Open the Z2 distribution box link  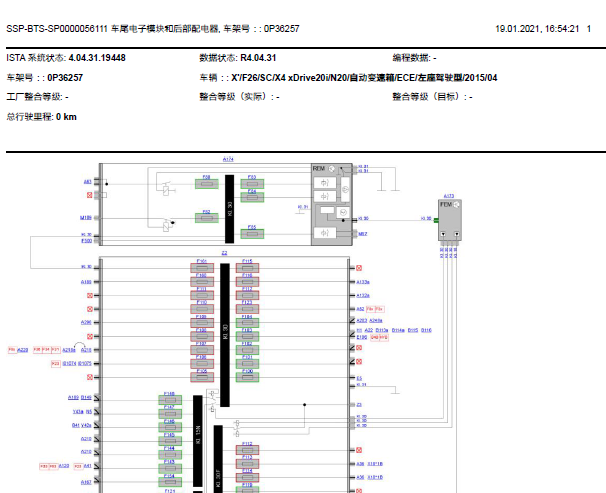[224, 253]
